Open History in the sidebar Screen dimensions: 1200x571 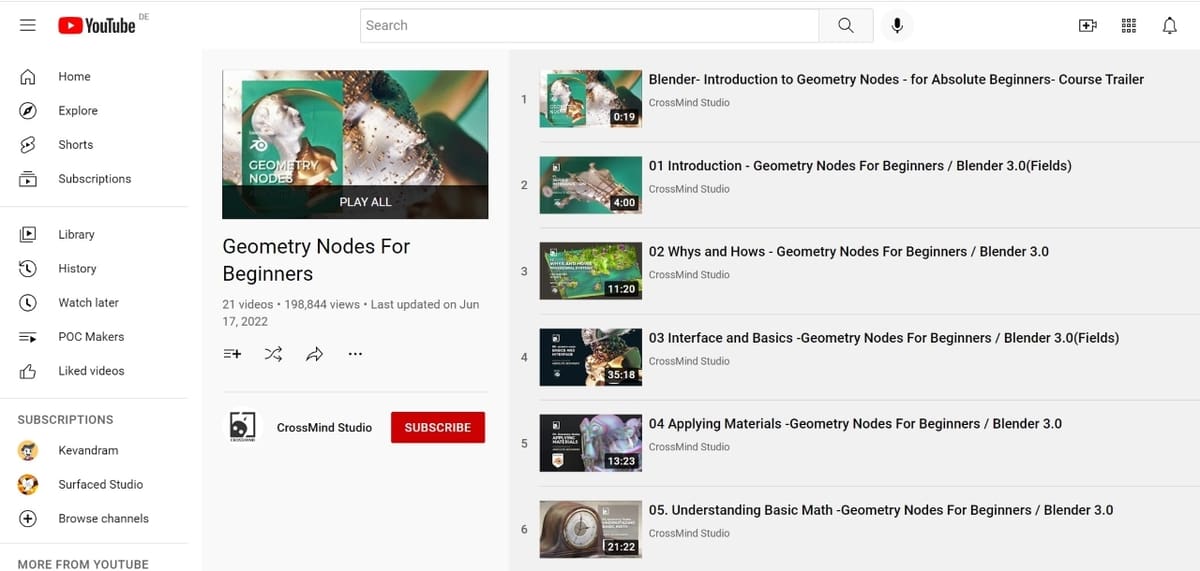(77, 269)
